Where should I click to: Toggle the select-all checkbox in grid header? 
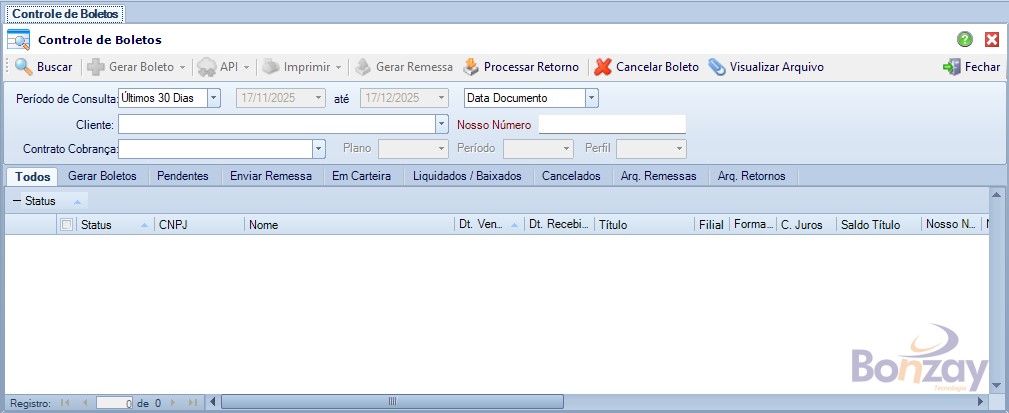(x=67, y=225)
